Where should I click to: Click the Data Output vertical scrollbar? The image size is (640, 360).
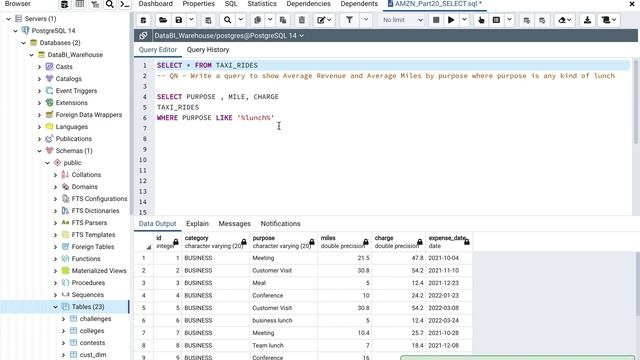click(638, 284)
